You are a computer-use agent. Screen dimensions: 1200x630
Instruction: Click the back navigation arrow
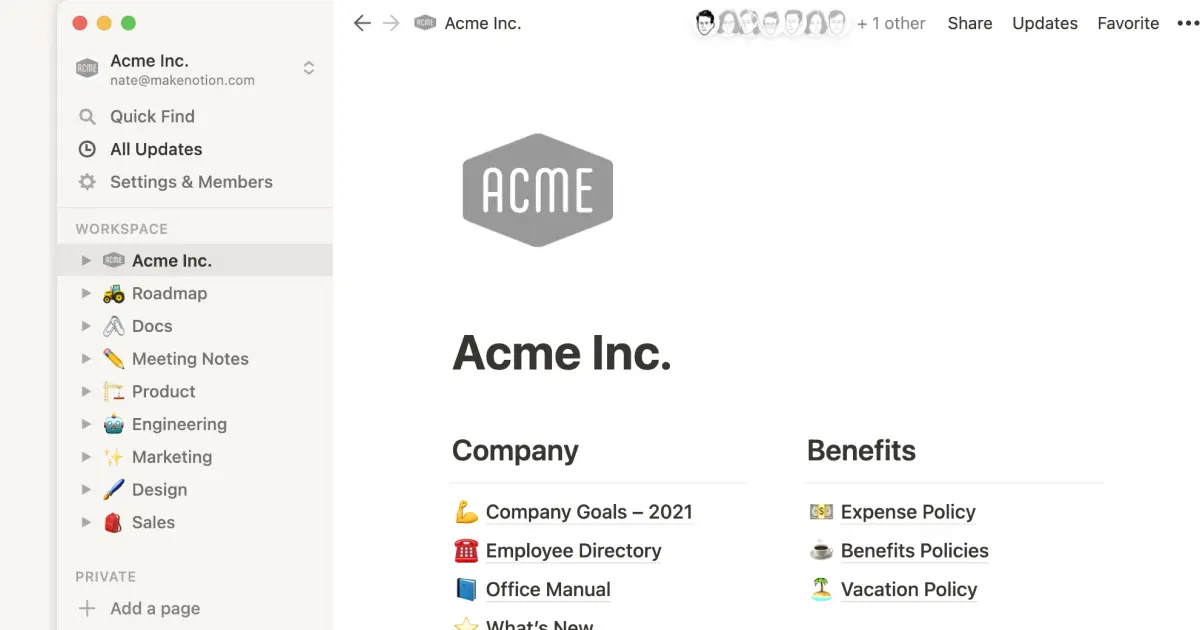[362, 23]
